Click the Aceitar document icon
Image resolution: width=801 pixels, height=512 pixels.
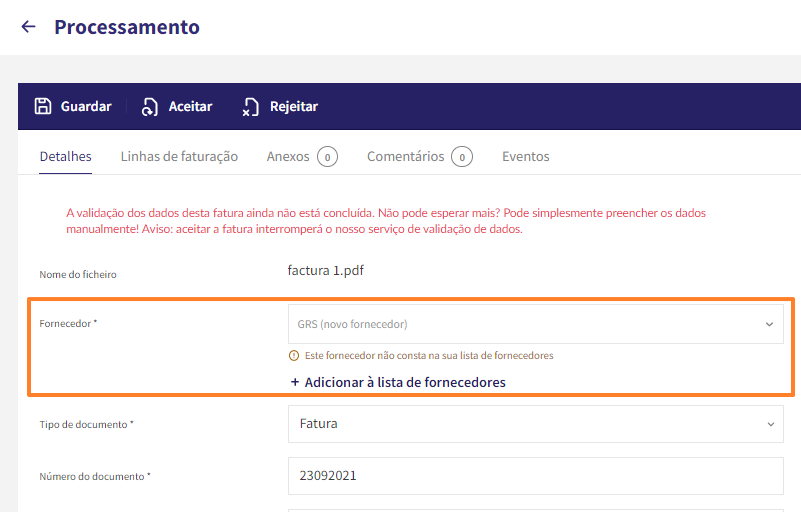pos(150,107)
